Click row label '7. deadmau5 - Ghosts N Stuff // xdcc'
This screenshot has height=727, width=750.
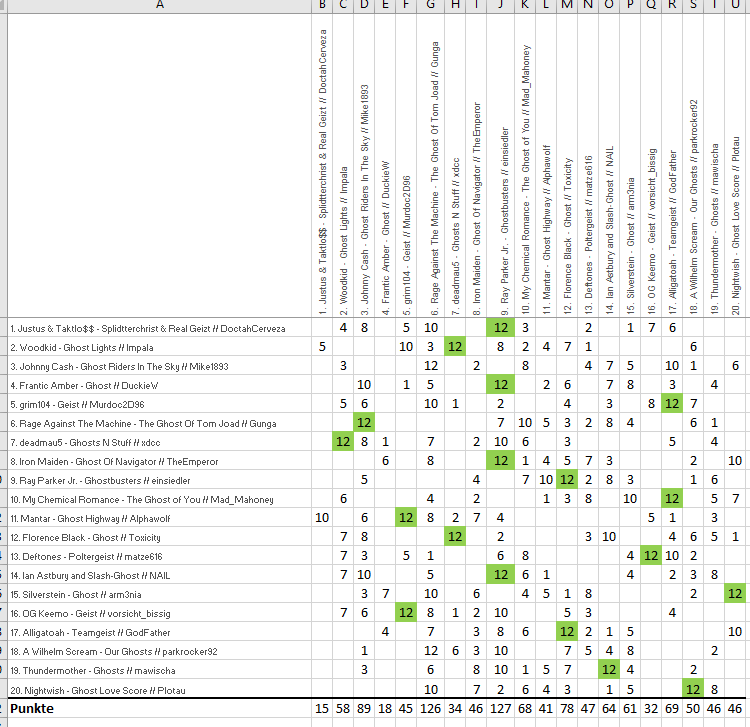(x=85, y=443)
